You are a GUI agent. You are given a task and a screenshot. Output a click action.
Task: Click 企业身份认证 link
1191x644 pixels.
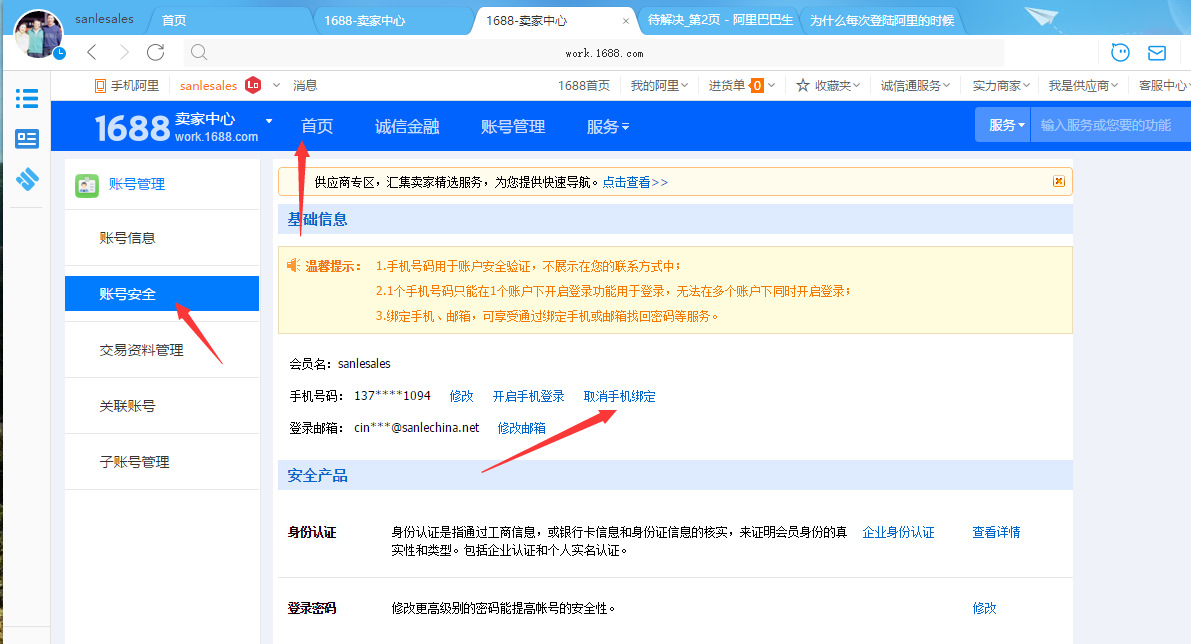click(898, 532)
